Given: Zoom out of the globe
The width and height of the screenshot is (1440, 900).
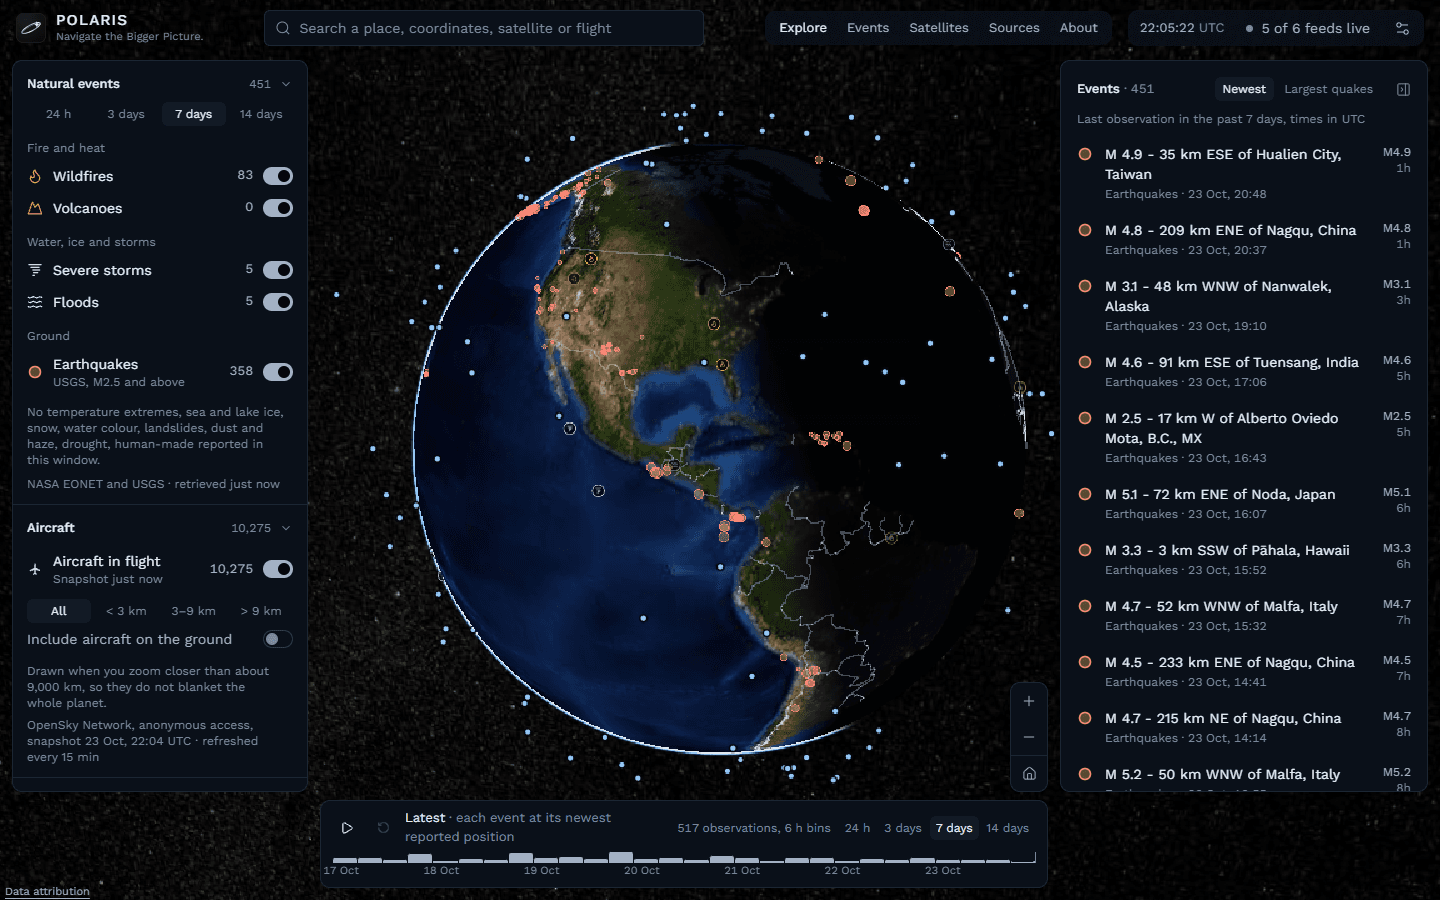Looking at the screenshot, I should 1029,737.
